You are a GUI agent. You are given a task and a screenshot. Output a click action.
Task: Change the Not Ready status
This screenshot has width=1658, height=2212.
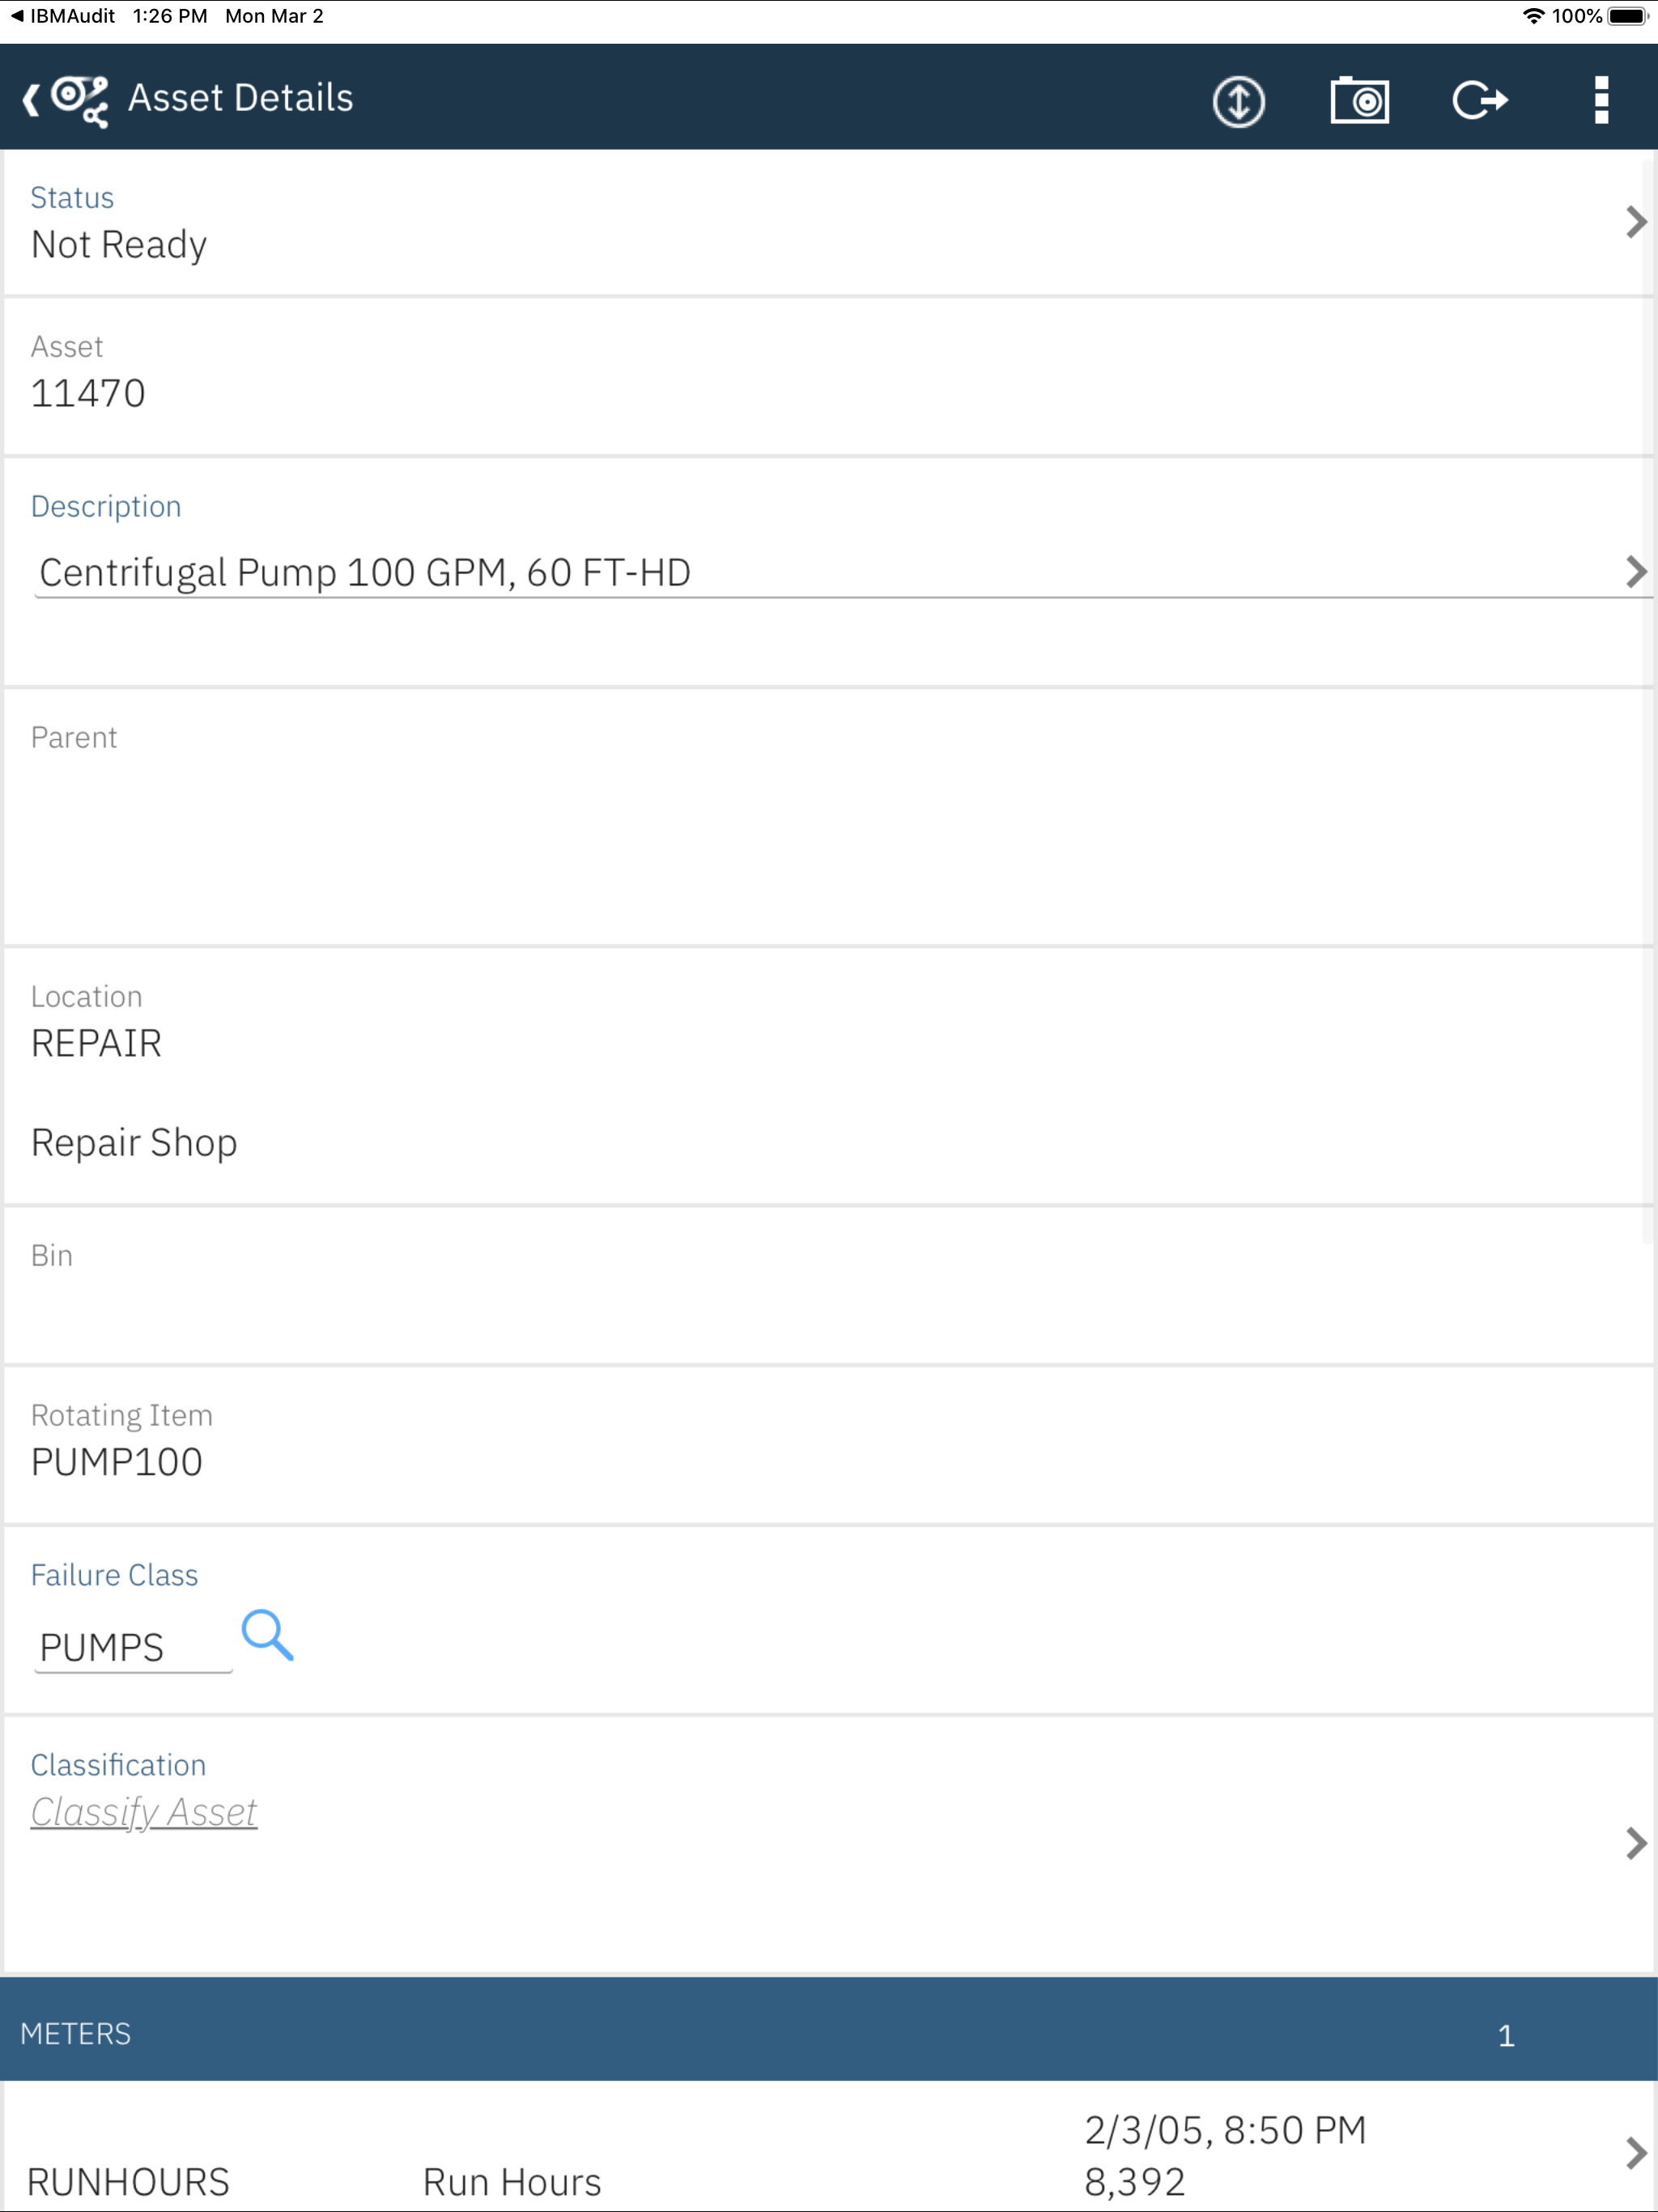tap(120, 244)
